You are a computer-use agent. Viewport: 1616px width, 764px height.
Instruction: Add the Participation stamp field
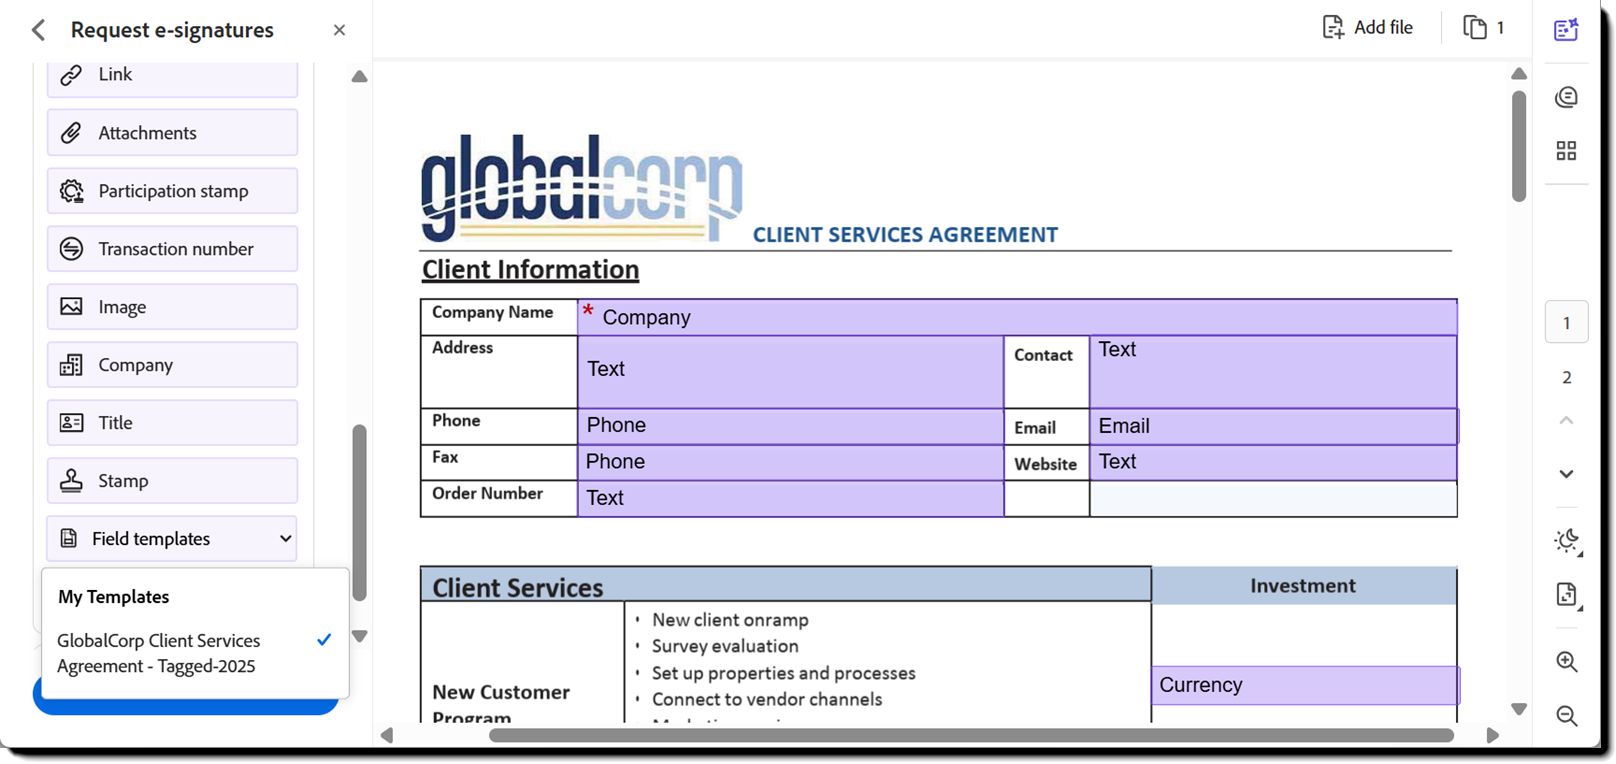[172, 191]
